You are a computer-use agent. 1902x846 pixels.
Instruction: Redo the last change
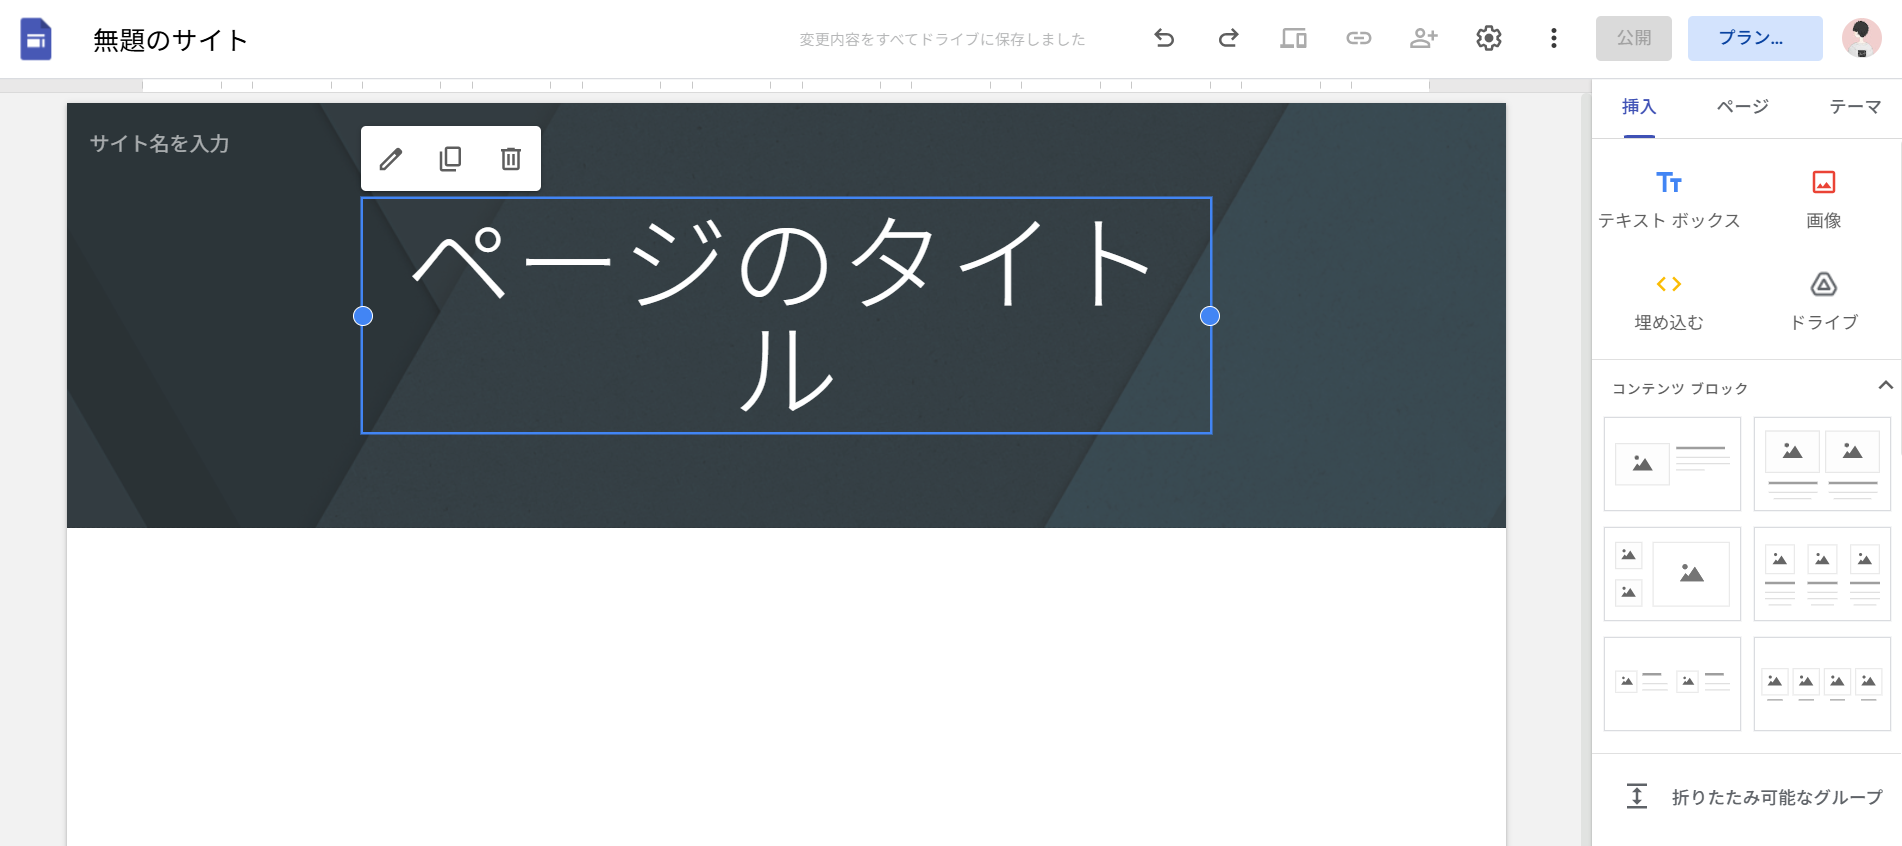point(1228,38)
